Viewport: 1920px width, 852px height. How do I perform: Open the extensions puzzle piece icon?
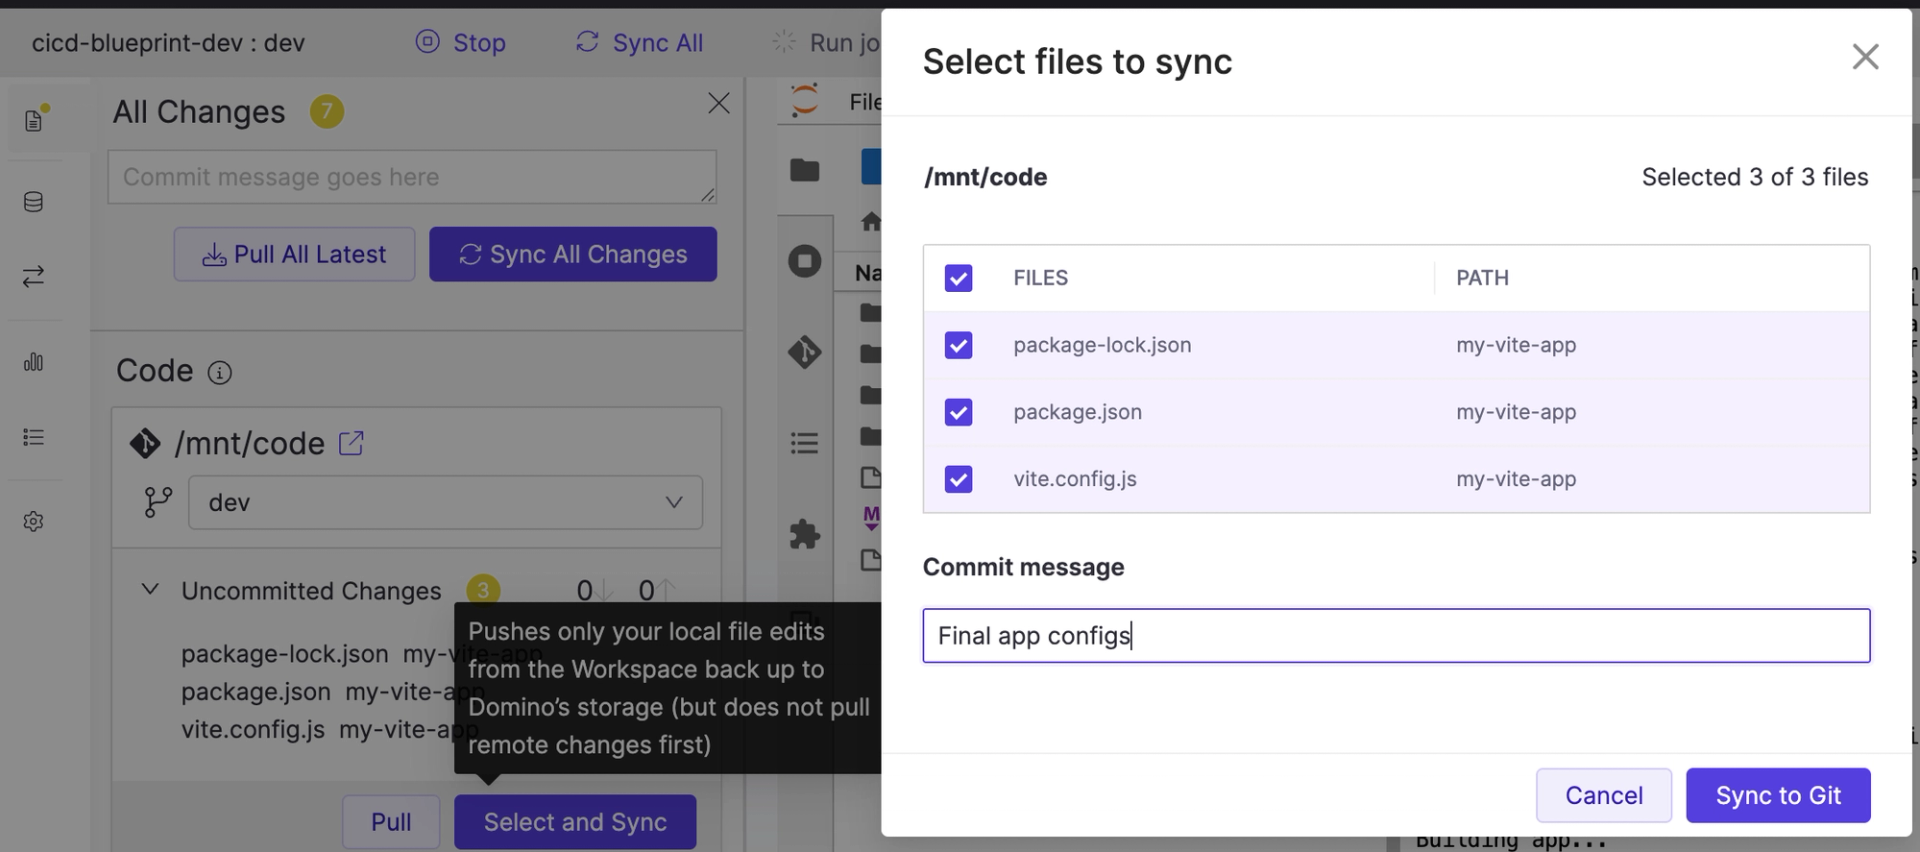coord(804,534)
